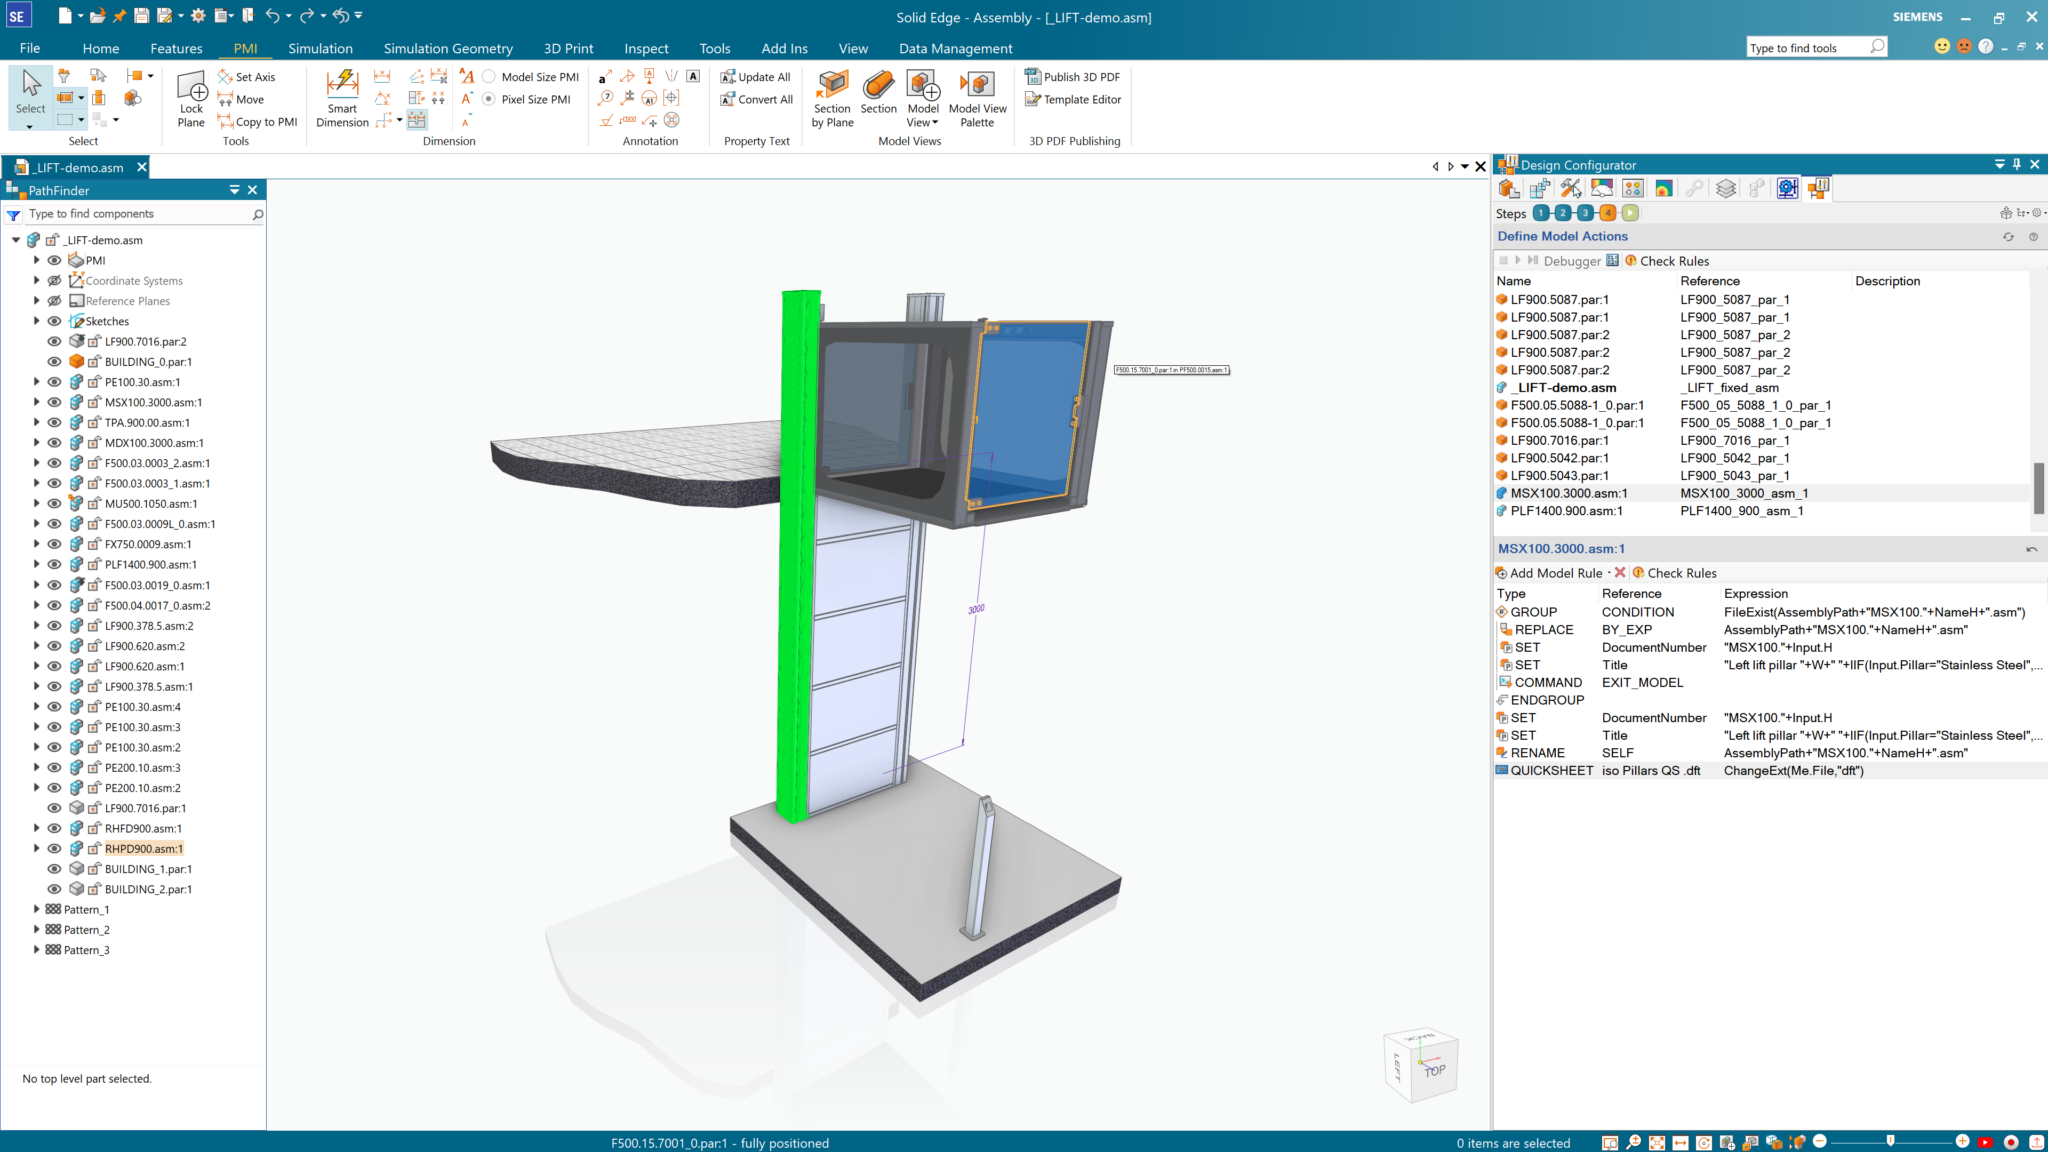
Task: Open the Select tool dropdown arrow
Action: coord(30,126)
